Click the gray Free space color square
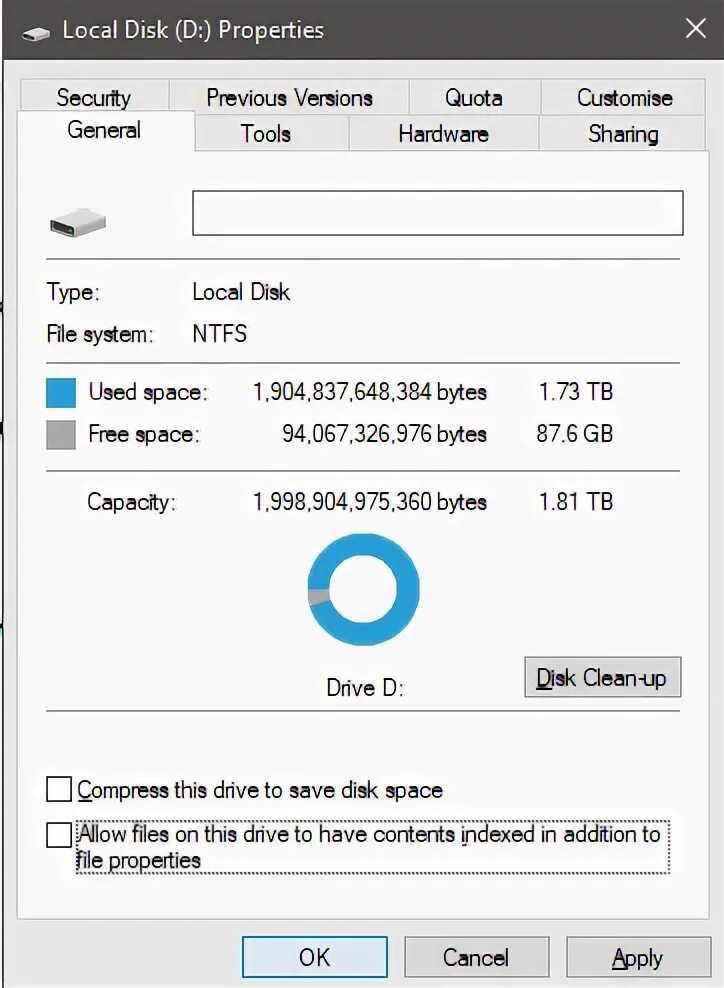The height and width of the screenshot is (988, 724). [x=61, y=435]
